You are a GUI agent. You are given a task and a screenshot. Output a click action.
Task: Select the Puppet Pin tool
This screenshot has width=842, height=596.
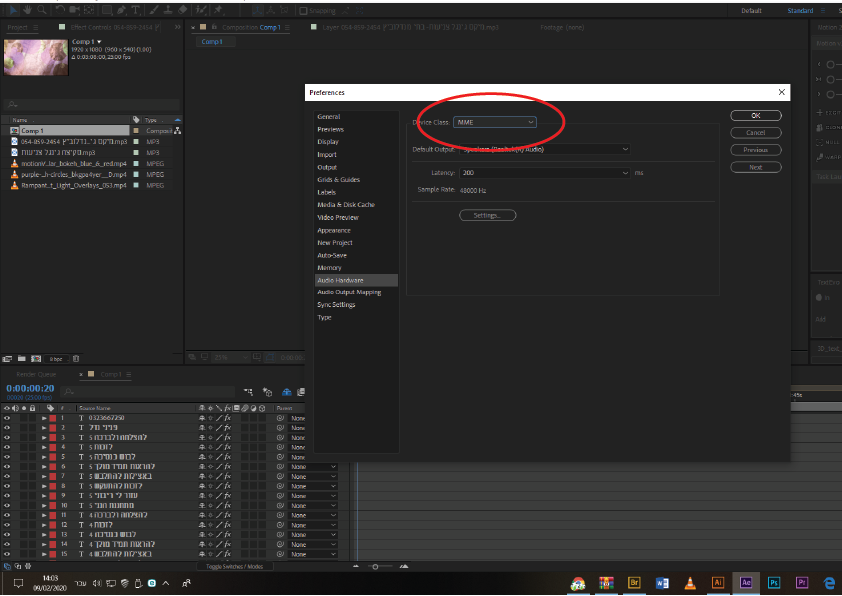(x=217, y=9)
